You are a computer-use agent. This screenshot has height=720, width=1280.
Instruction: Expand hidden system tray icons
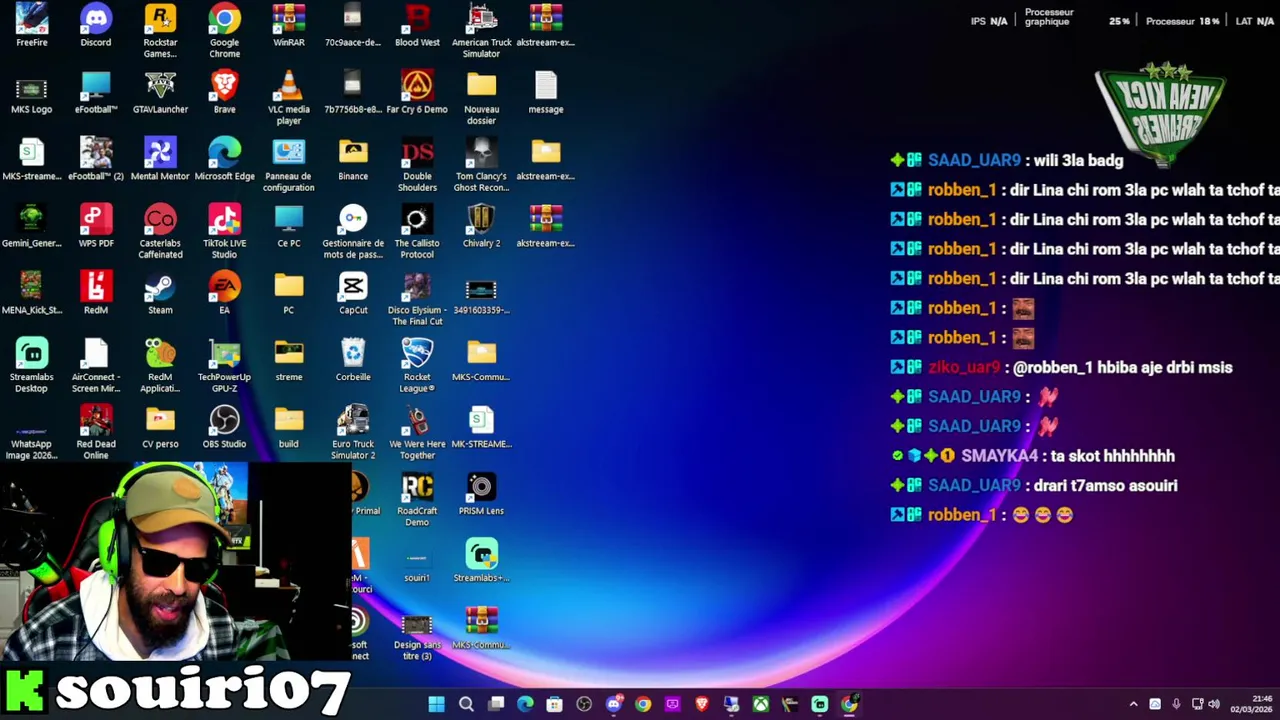tap(1133, 704)
